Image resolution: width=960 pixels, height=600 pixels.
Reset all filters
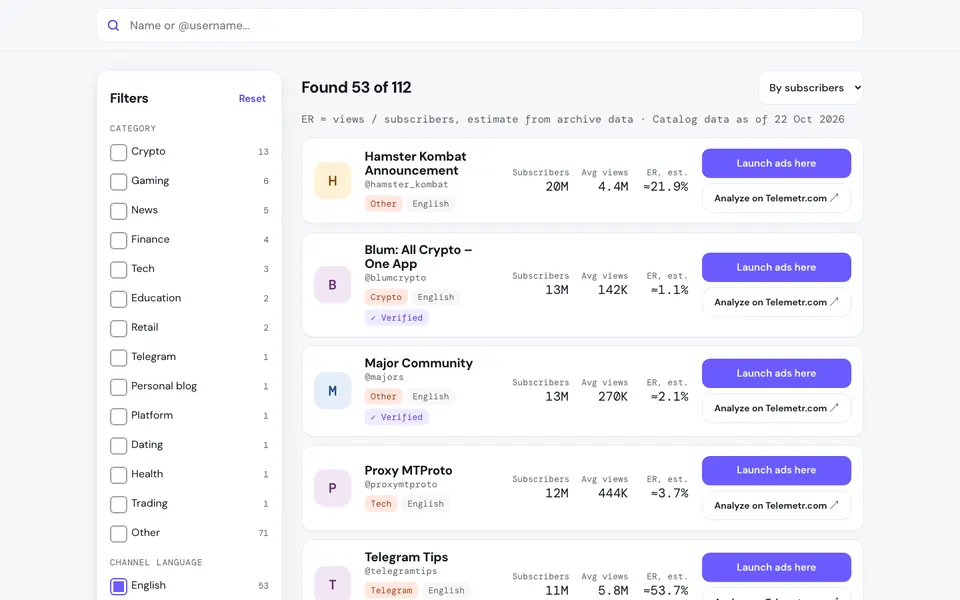[x=252, y=99]
